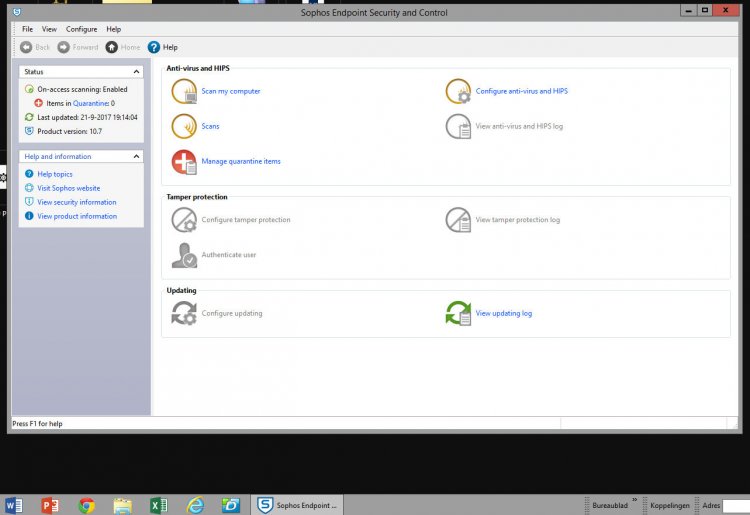The height and width of the screenshot is (515, 750).
Task: Click the View updating log icon
Action: (x=458, y=314)
